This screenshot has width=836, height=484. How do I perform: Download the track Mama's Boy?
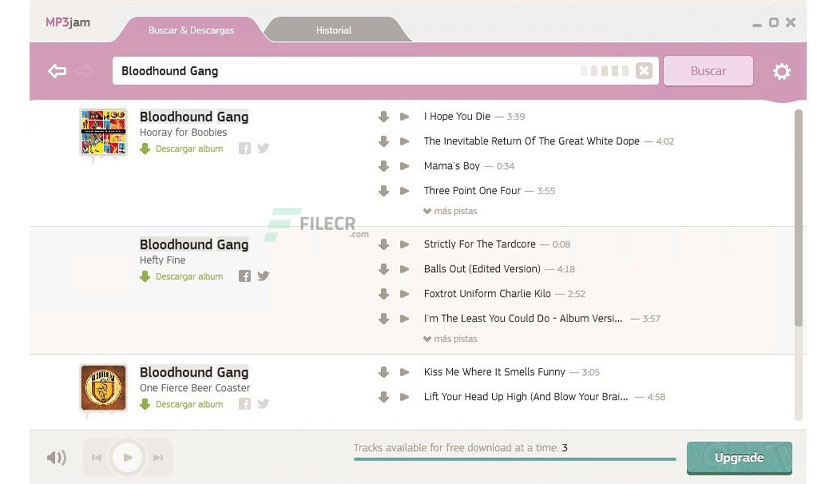coord(383,166)
